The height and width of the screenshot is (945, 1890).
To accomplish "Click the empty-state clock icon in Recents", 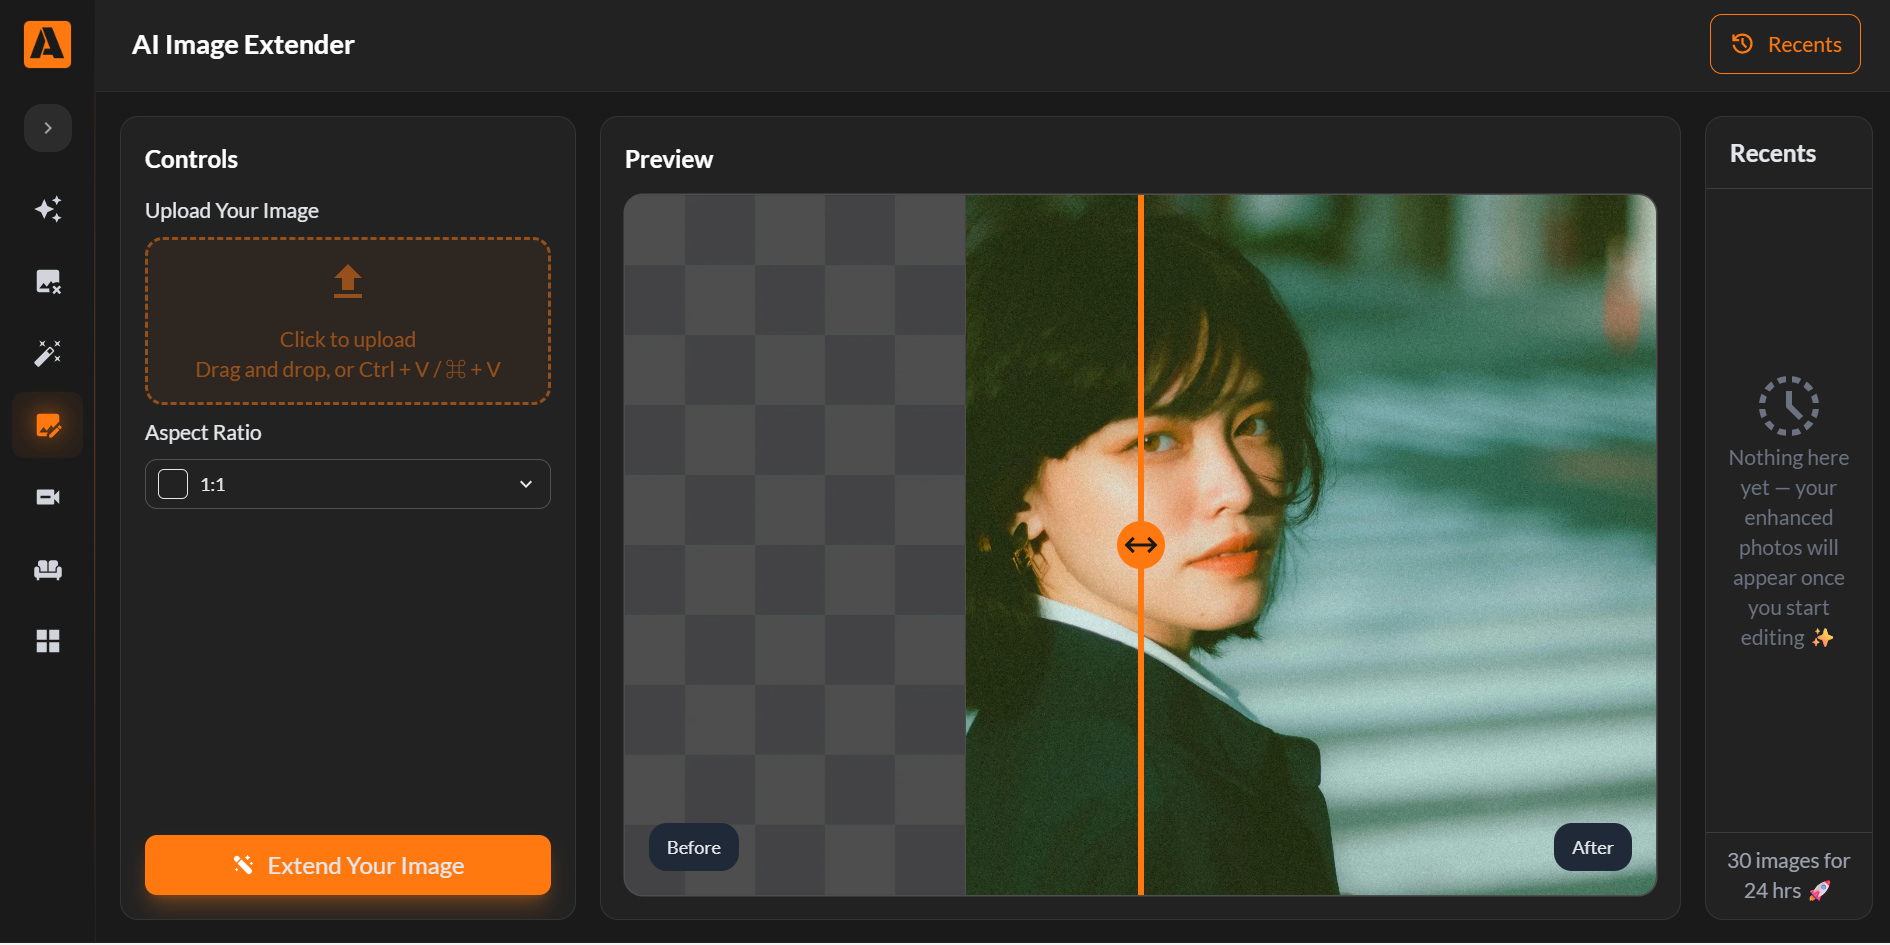I will 1788,406.
